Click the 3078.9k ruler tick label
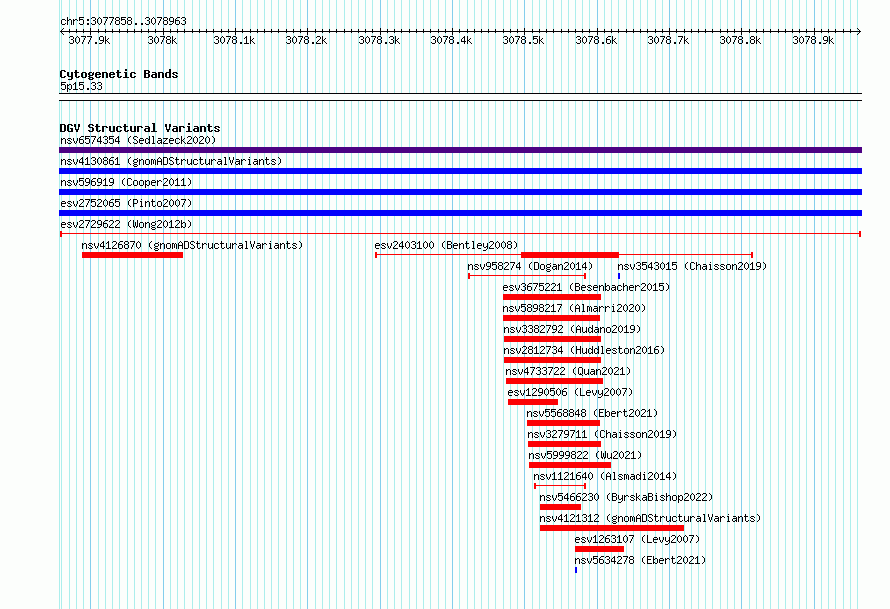890x609 pixels. [x=813, y=40]
